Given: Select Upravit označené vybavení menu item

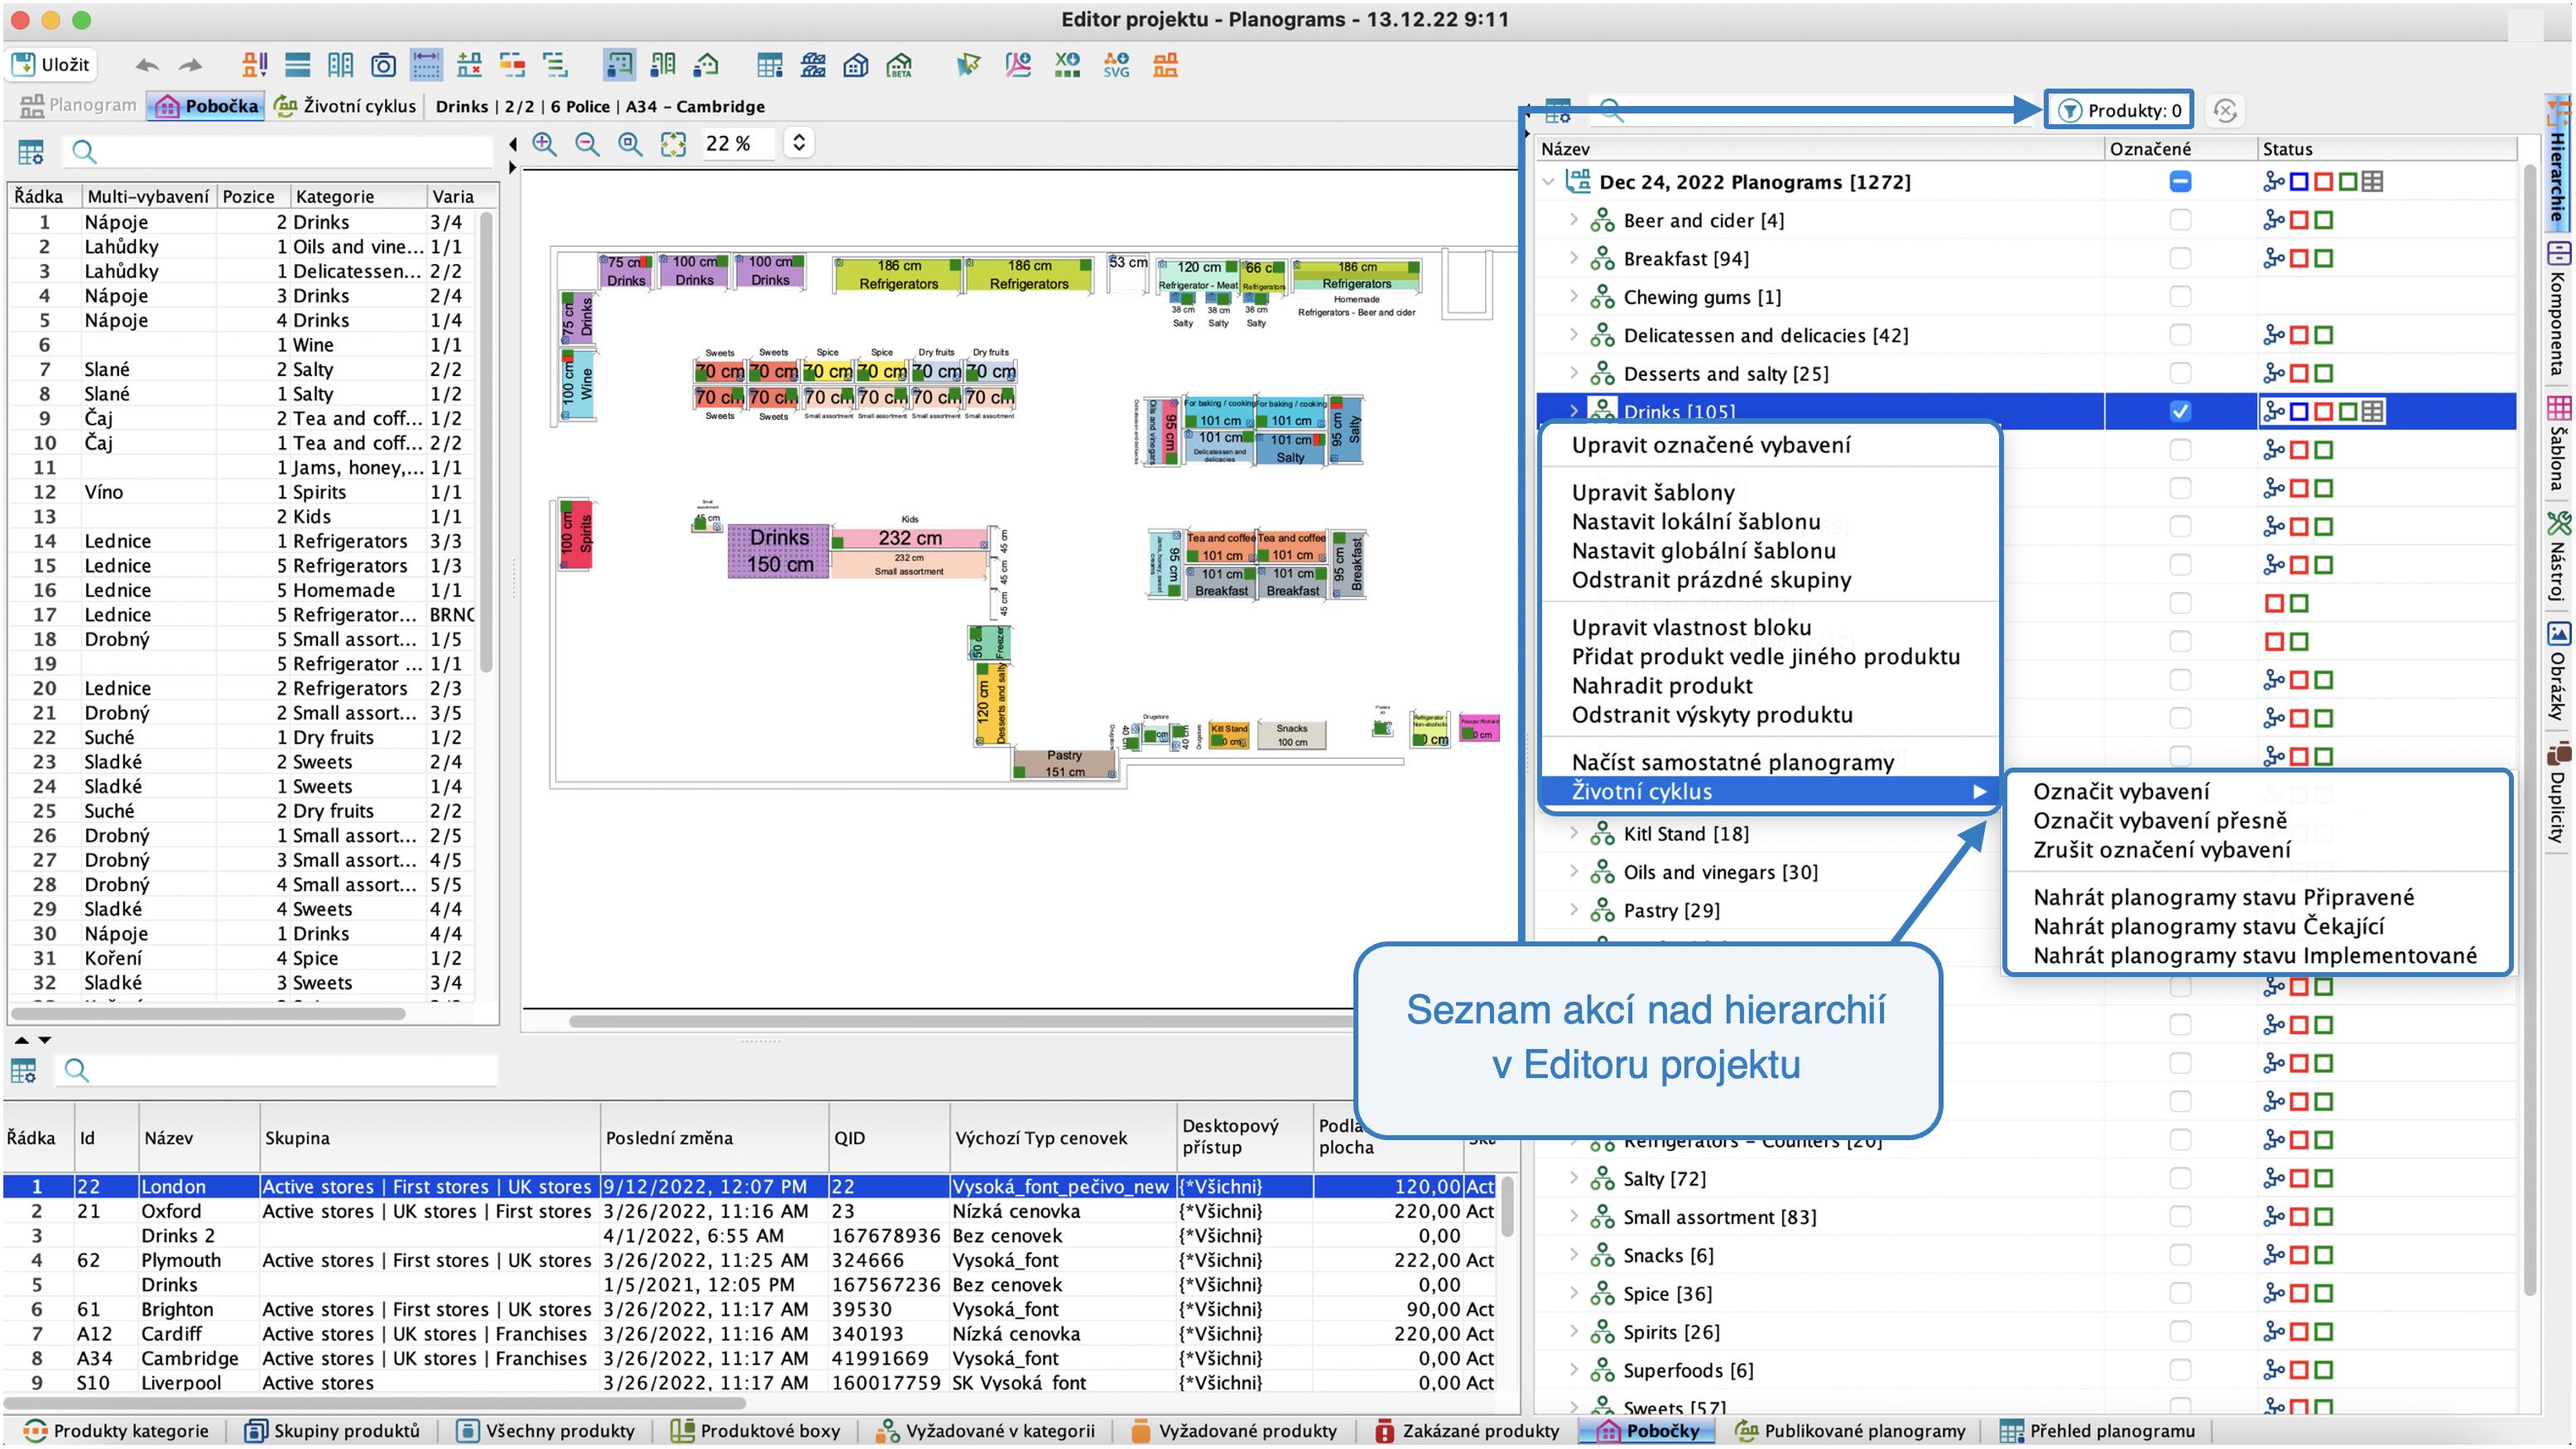Looking at the screenshot, I should tap(1710, 445).
